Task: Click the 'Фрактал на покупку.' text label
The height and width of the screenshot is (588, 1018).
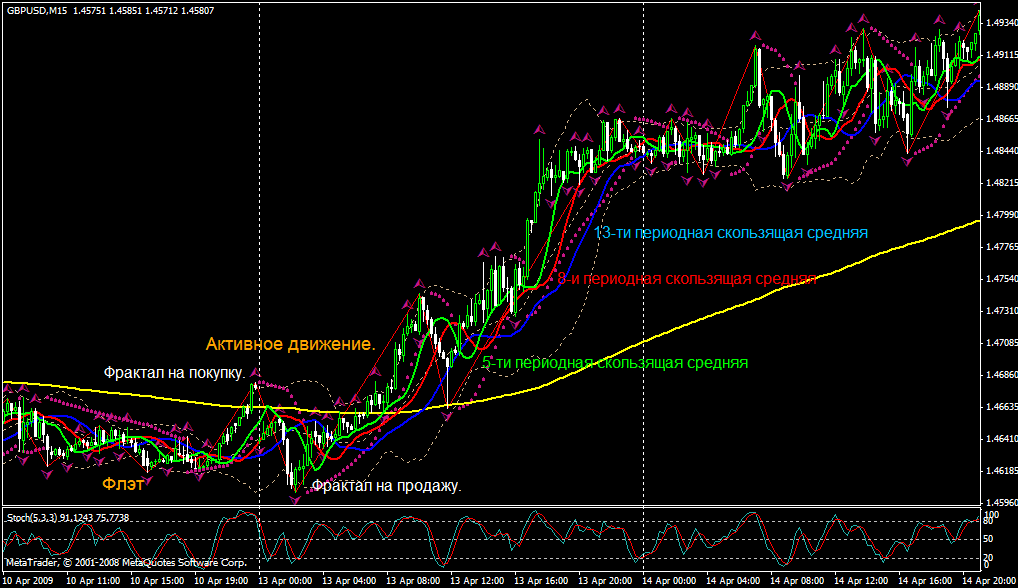Action: click(175, 373)
